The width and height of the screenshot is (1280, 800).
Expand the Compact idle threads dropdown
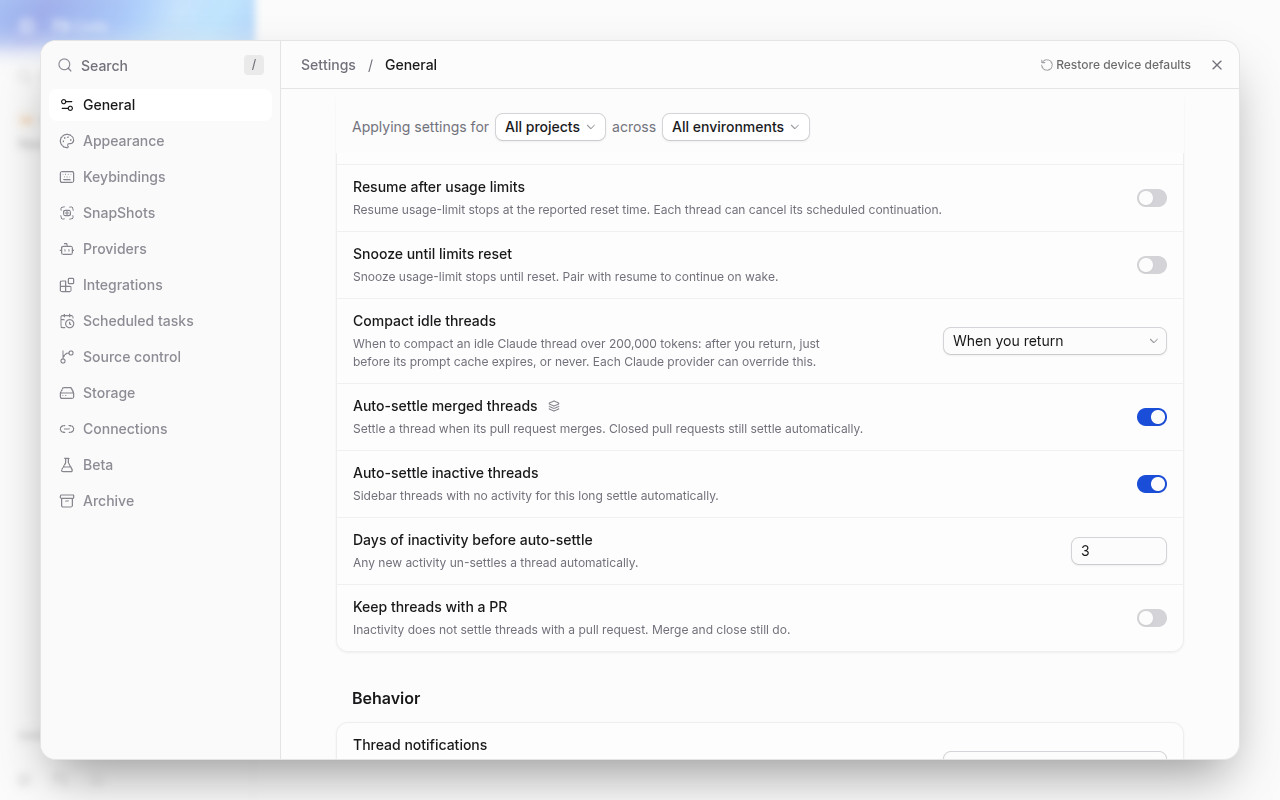click(x=1055, y=341)
